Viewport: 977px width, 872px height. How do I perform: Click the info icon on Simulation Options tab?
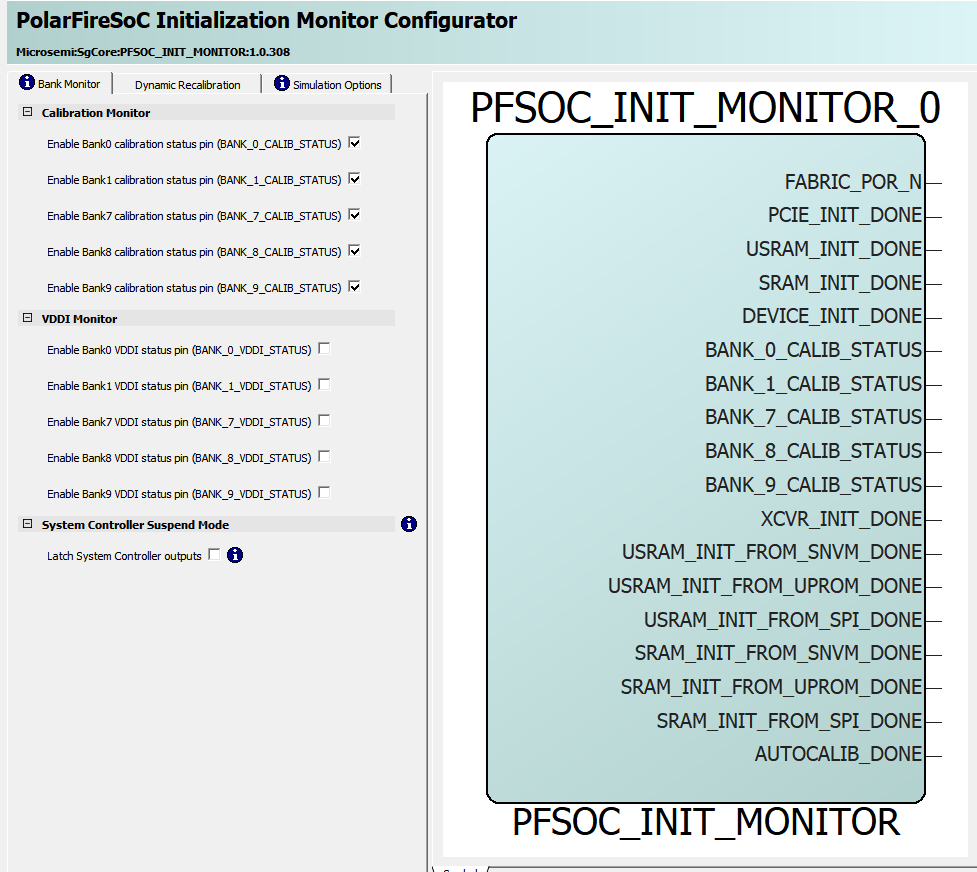click(282, 84)
